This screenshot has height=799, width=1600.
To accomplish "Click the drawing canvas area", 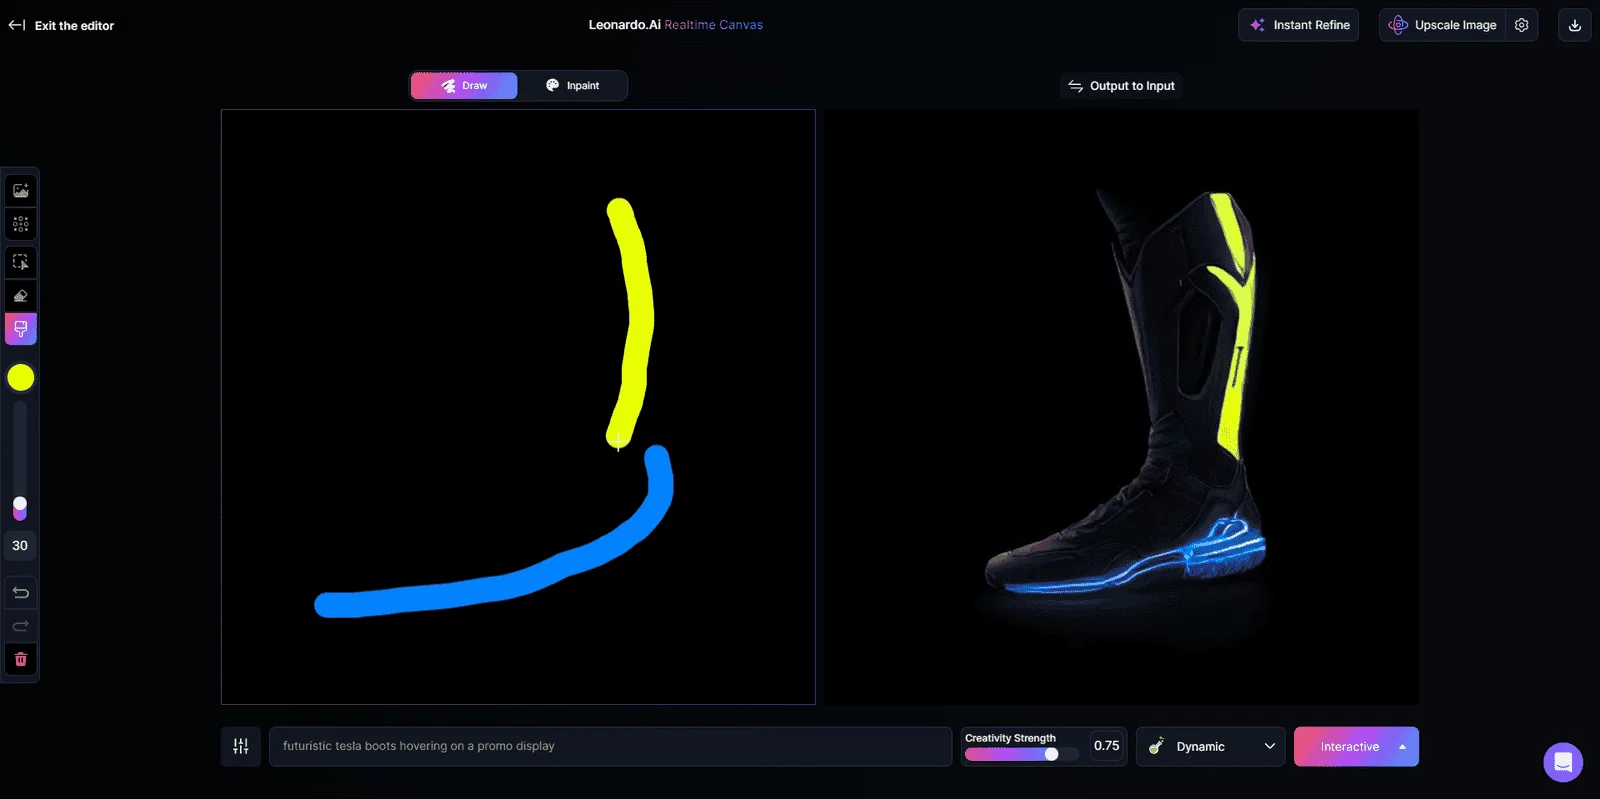I will [x=518, y=407].
